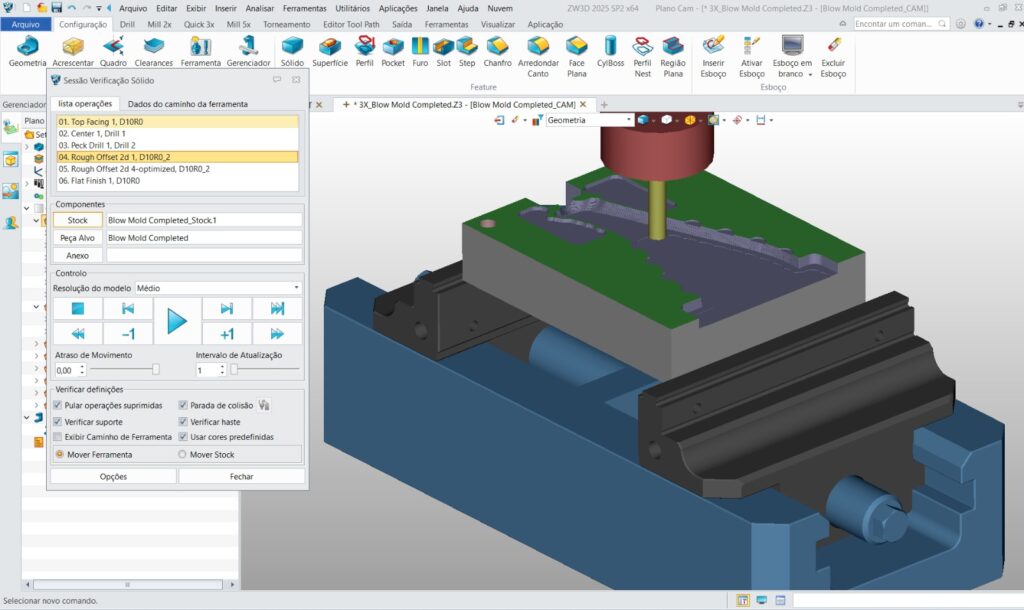Choose the Pocket feature tool
This screenshot has height=610, width=1024.
pos(392,51)
